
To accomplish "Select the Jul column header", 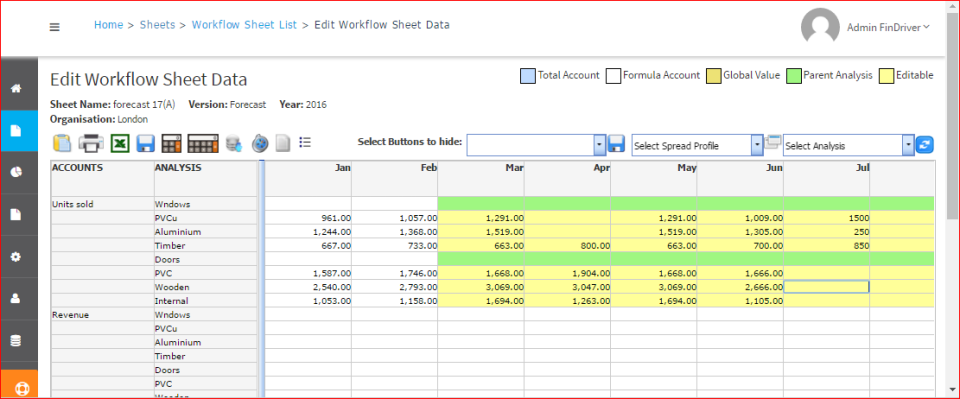I will 827,178.
